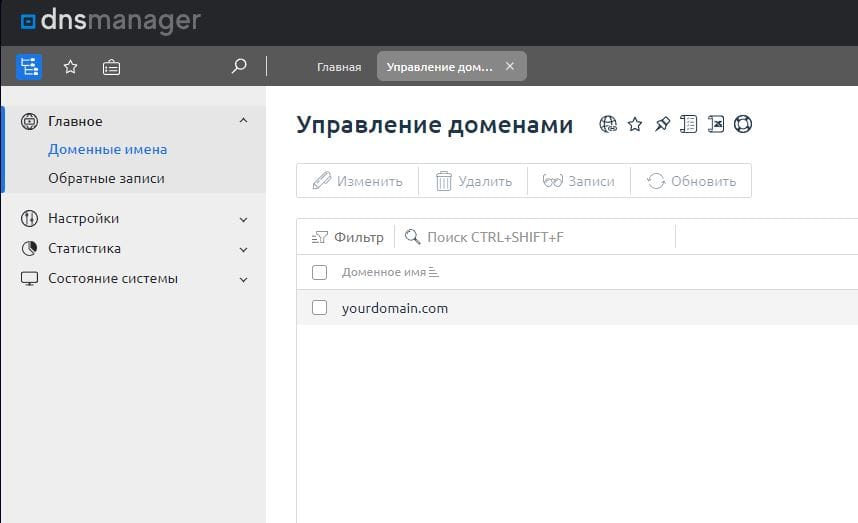Open Обратные записи in sidebar

106,178
